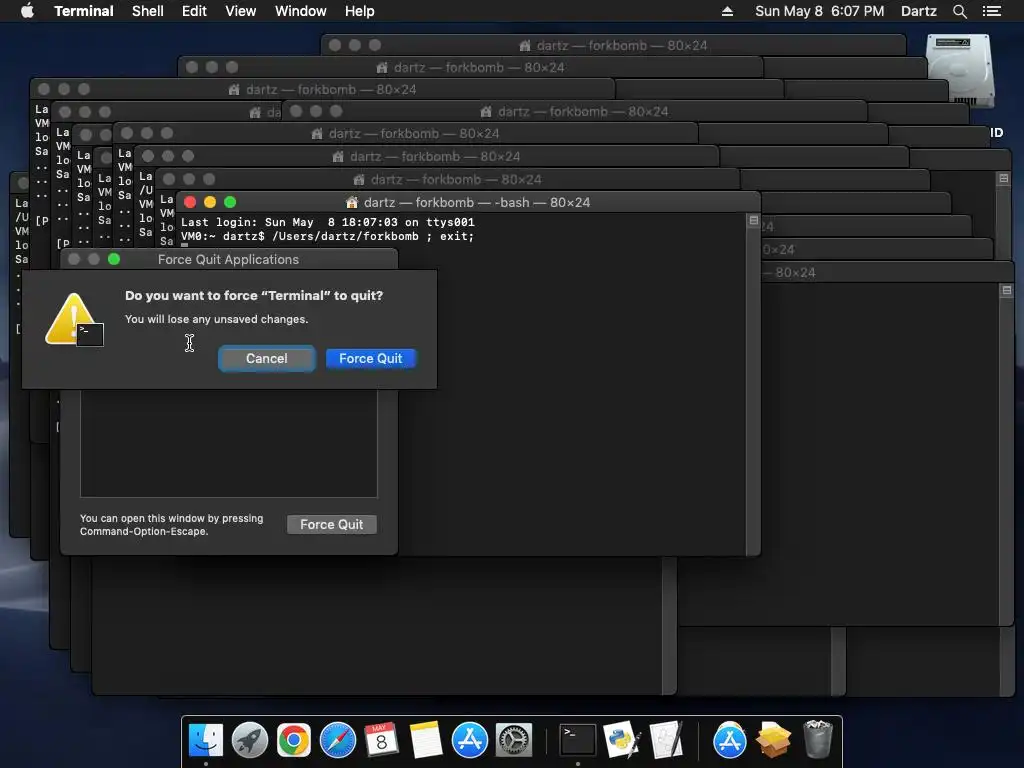This screenshot has height=768, width=1024.
Task: Click green zoom button of Force Quit Applications window
Action: point(114,259)
